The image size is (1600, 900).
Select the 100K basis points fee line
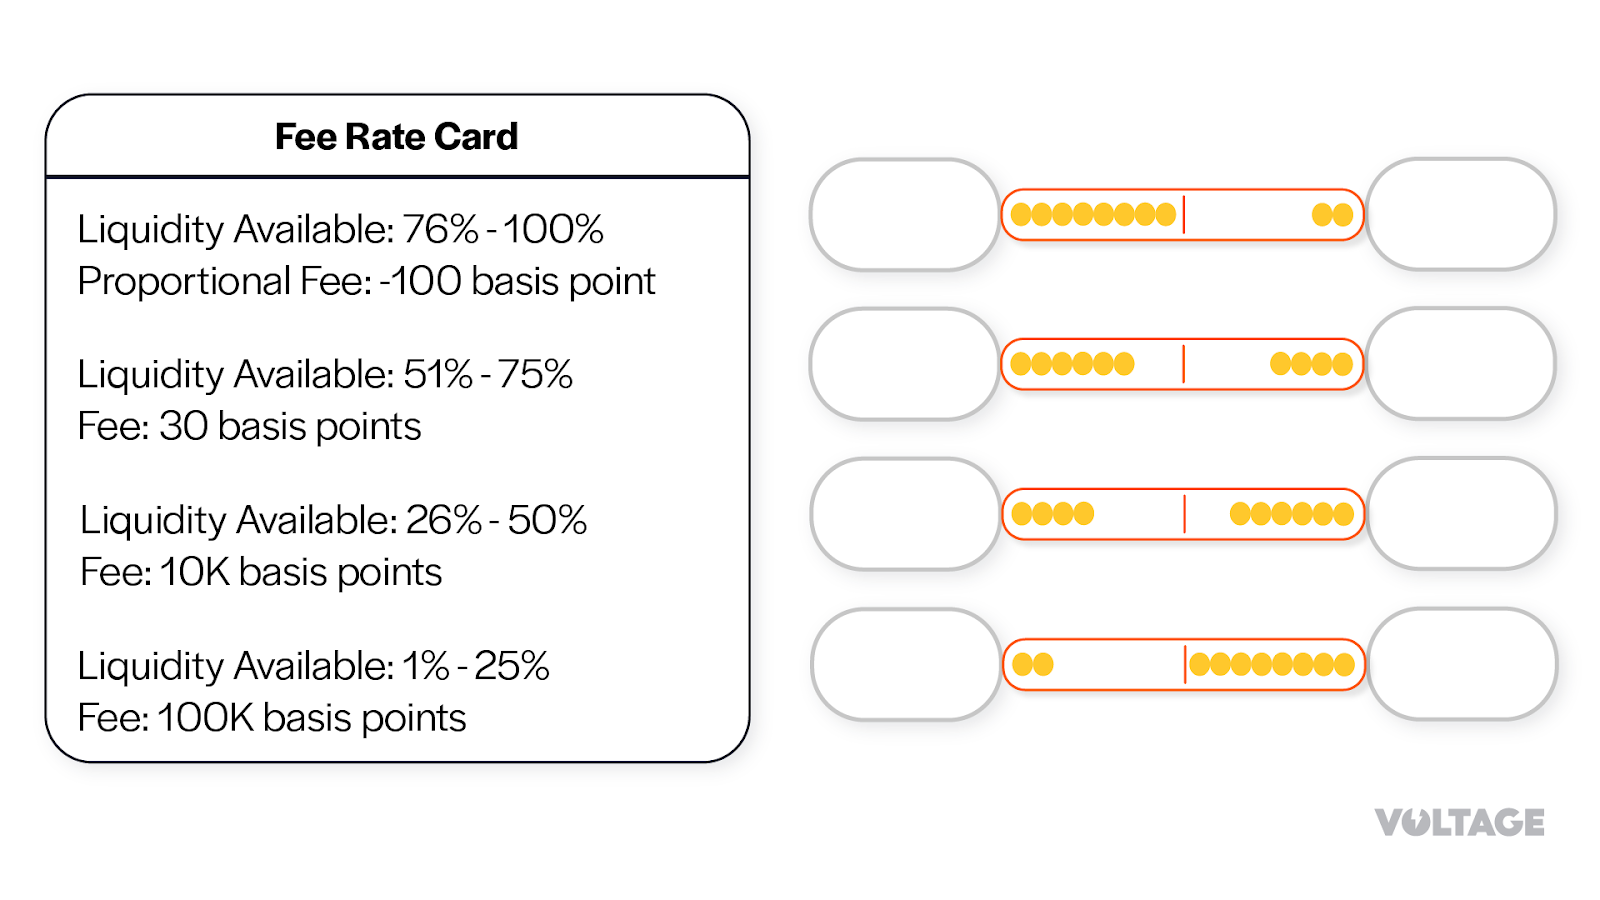pyautogui.click(x=272, y=718)
